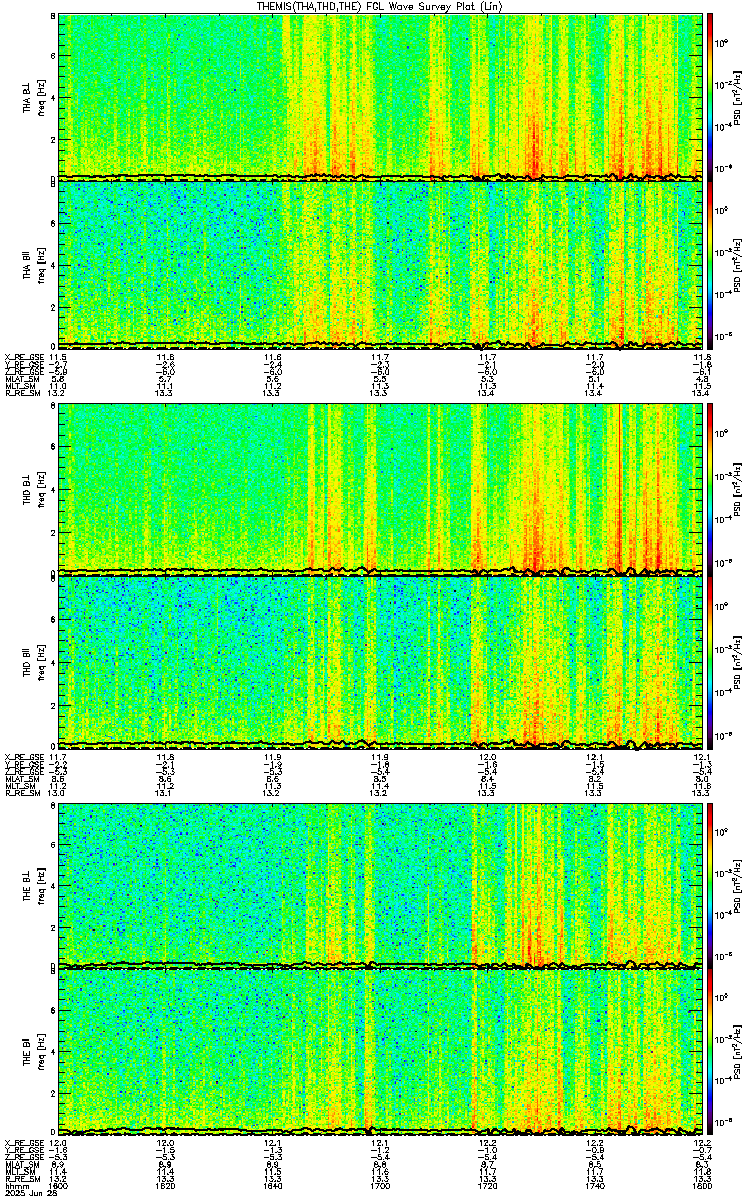Click inside the THD B-parallel spectrogram panel

tap(379, 661)
